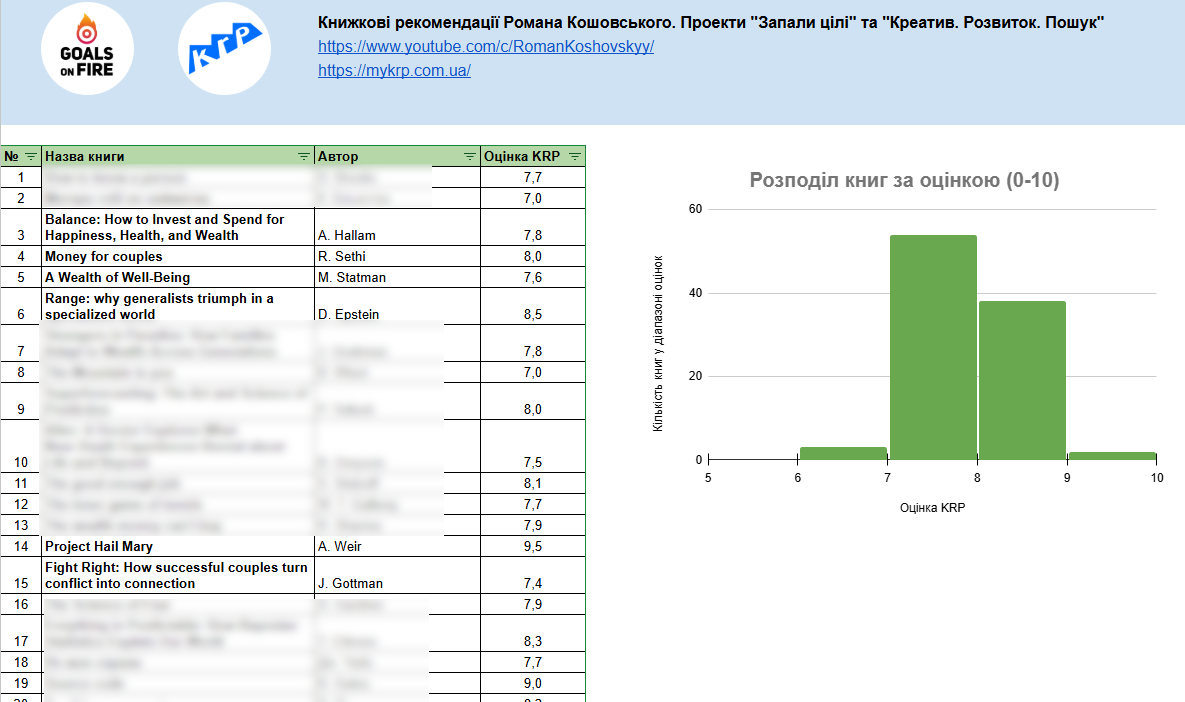Open filter dropdown in Автор column
This screenshot has height=702, width=1185.
470,156
